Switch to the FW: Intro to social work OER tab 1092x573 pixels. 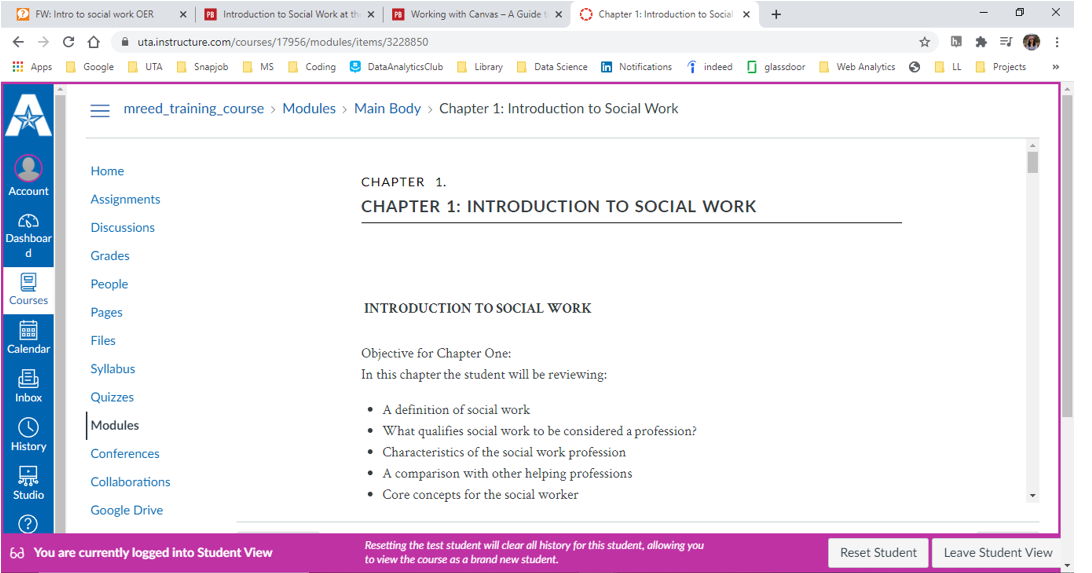pyautogui.click(x=95, y=14)
